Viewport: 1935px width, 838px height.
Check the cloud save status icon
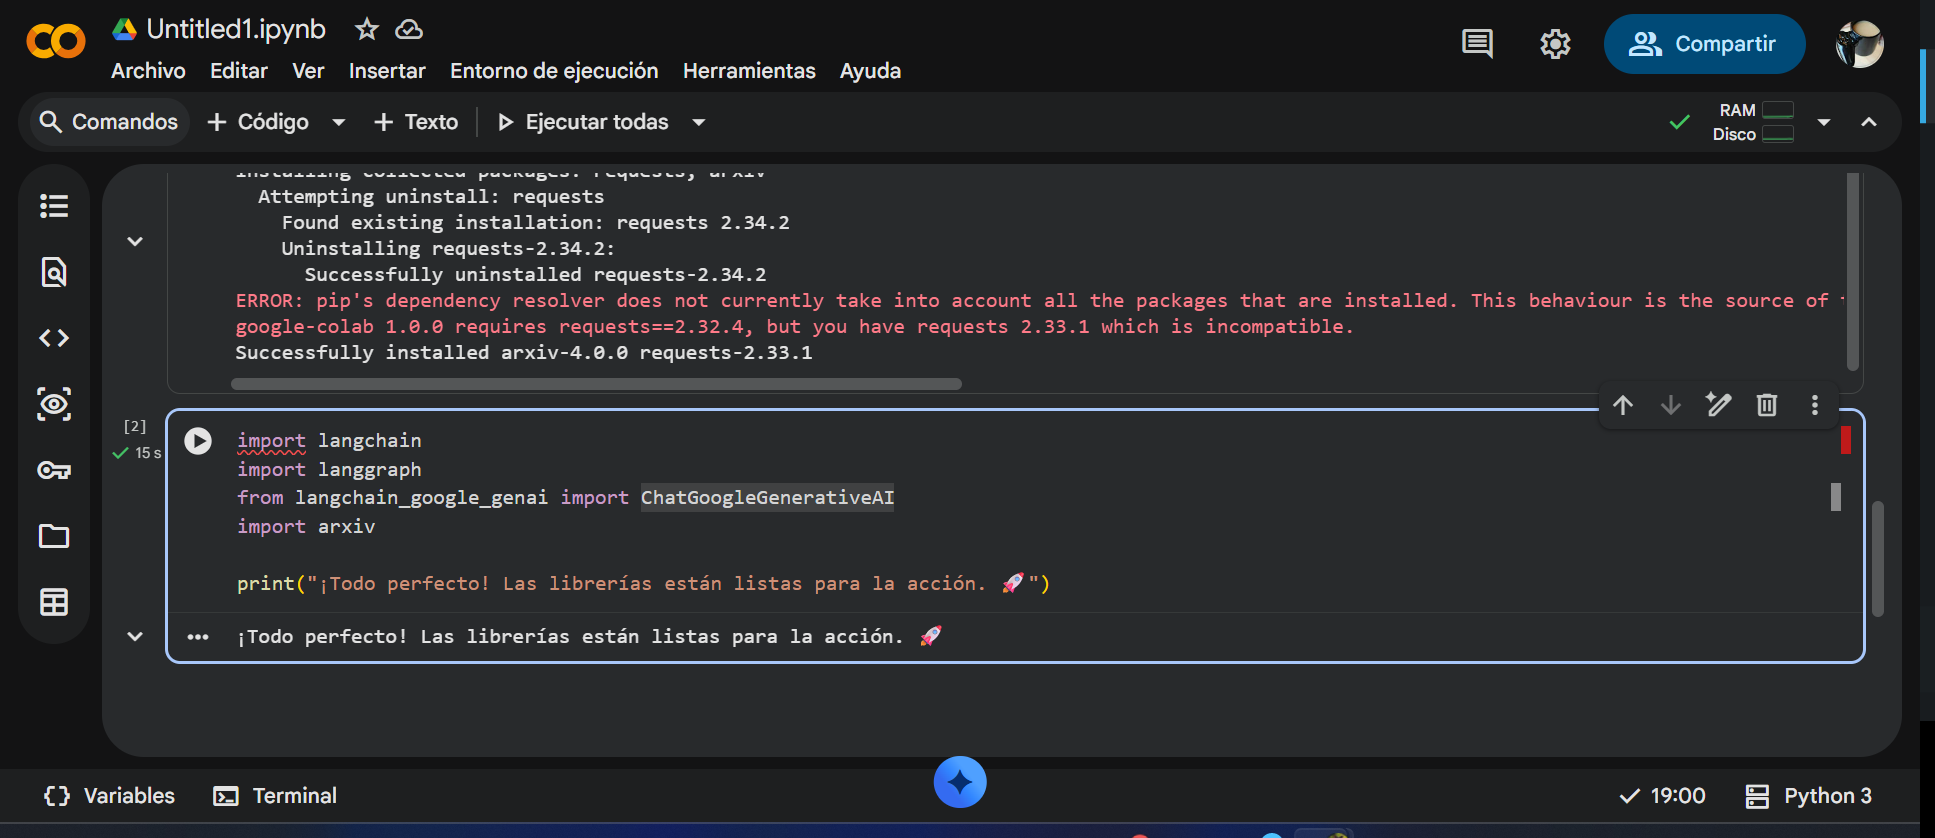409,29
